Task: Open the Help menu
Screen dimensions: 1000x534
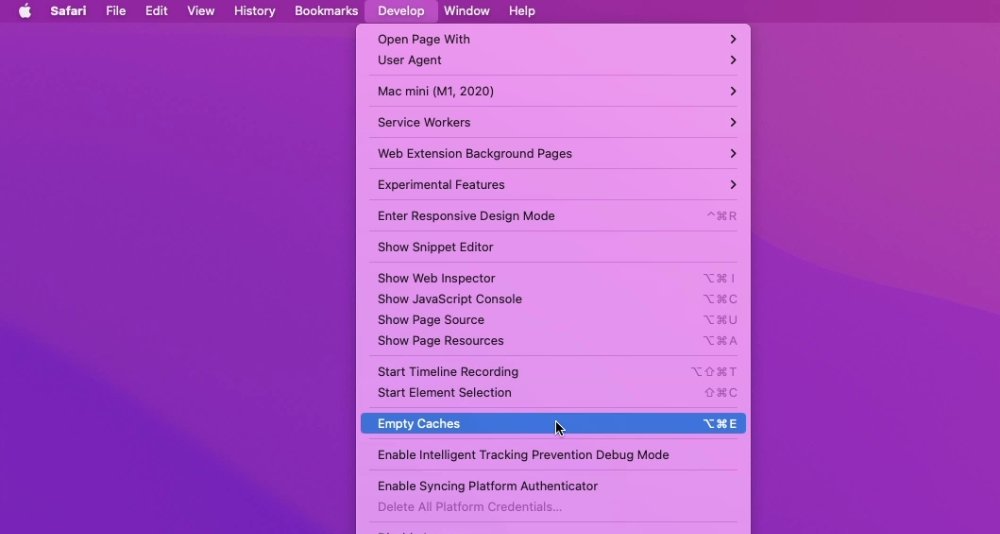Action: pyautogui.click(x=522, y=11)
